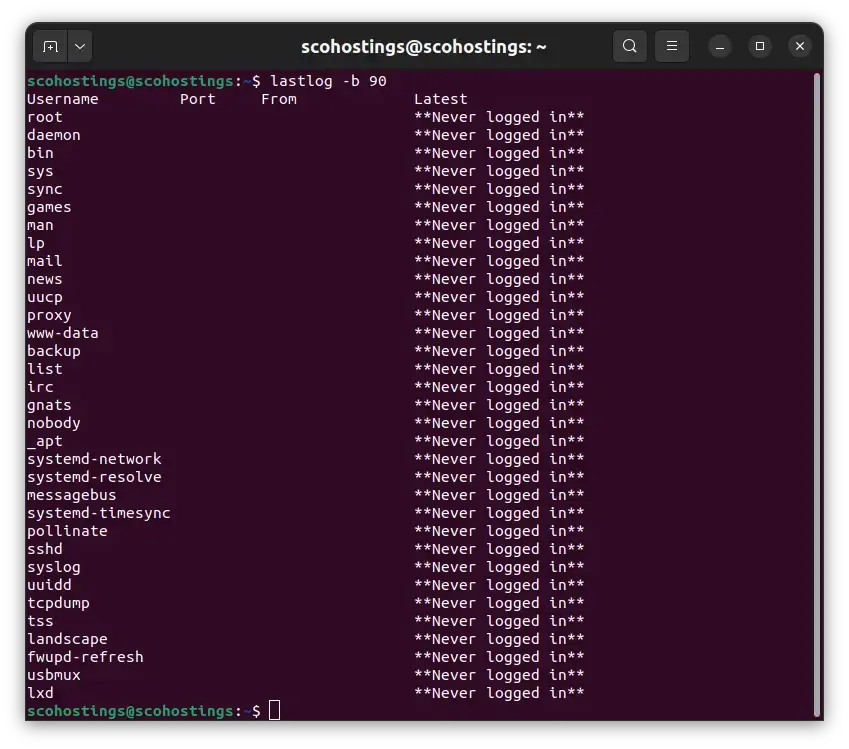This screenshot has width=849, height=749.
Task: Click the window title scohostings@scohostings: ~
Action: [x=423, y=47]
